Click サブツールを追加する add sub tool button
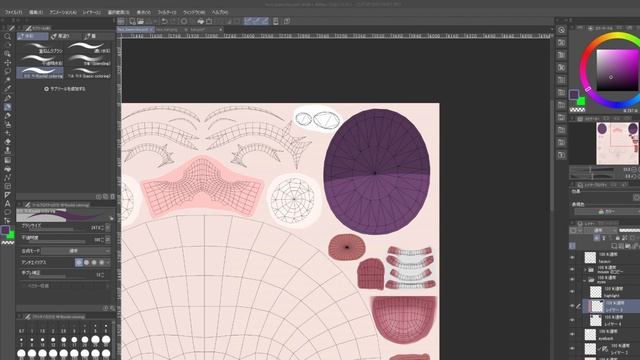Screen dimensions: 640x360 click(64, 89)
